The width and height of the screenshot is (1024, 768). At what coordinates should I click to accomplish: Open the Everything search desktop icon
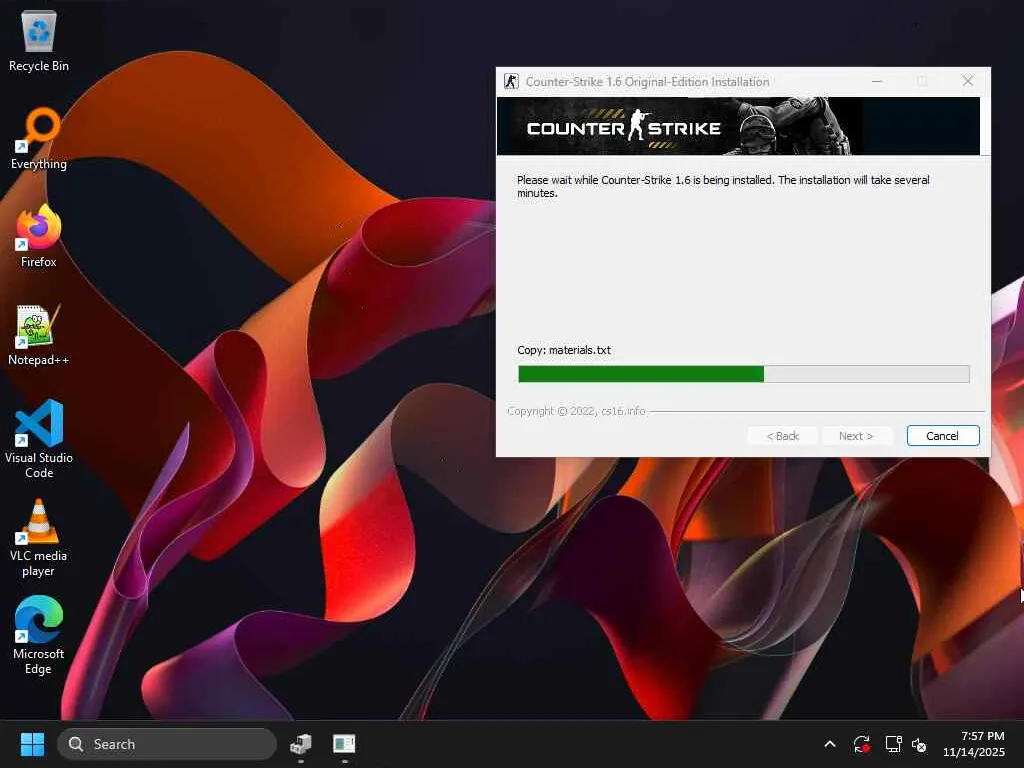point(39,139)
